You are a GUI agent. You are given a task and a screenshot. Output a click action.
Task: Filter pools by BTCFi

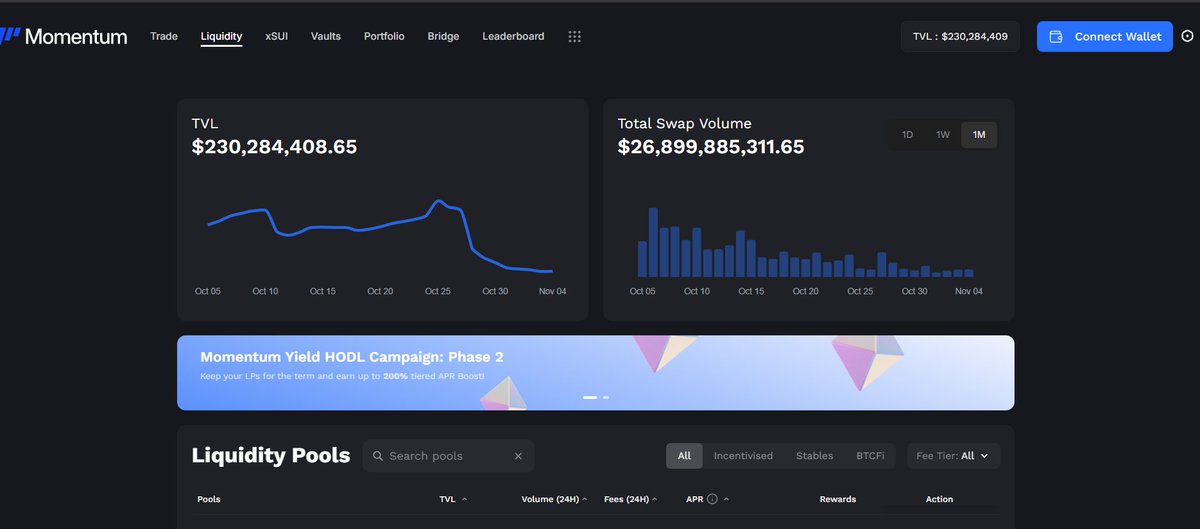pyautogui.click(x=870, y=456)
